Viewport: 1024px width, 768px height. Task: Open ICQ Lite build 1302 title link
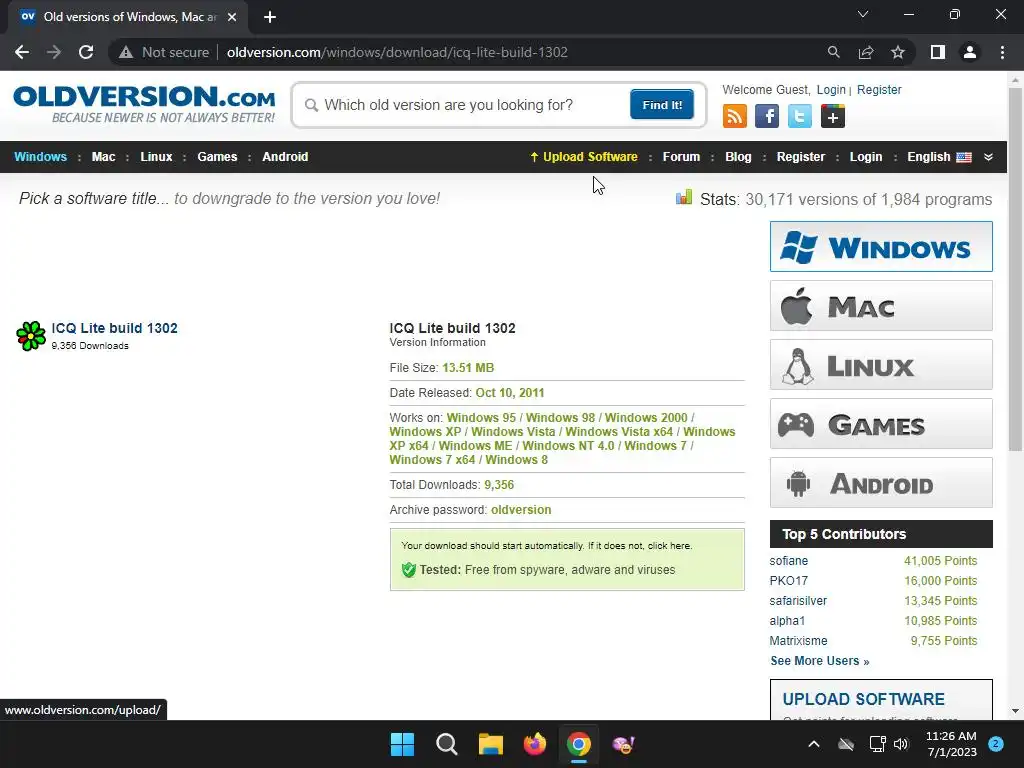click(x=114, y=328)
